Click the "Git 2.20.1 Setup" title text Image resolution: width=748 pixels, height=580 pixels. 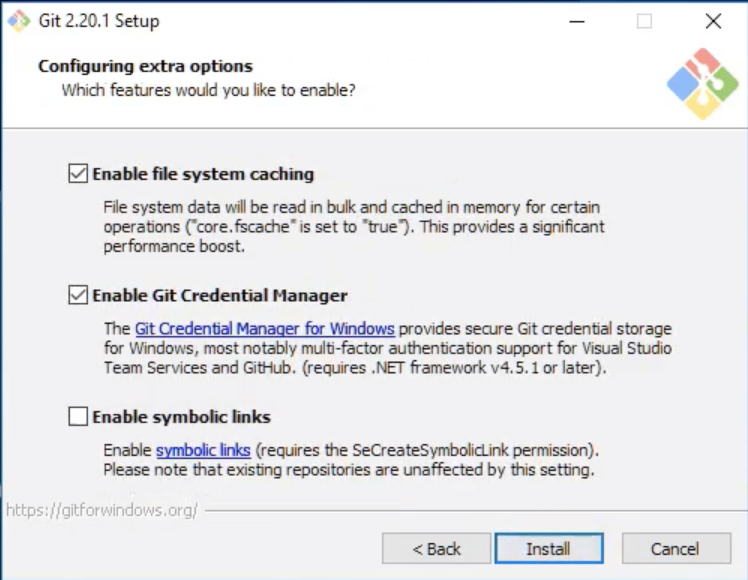coord(98,21)
